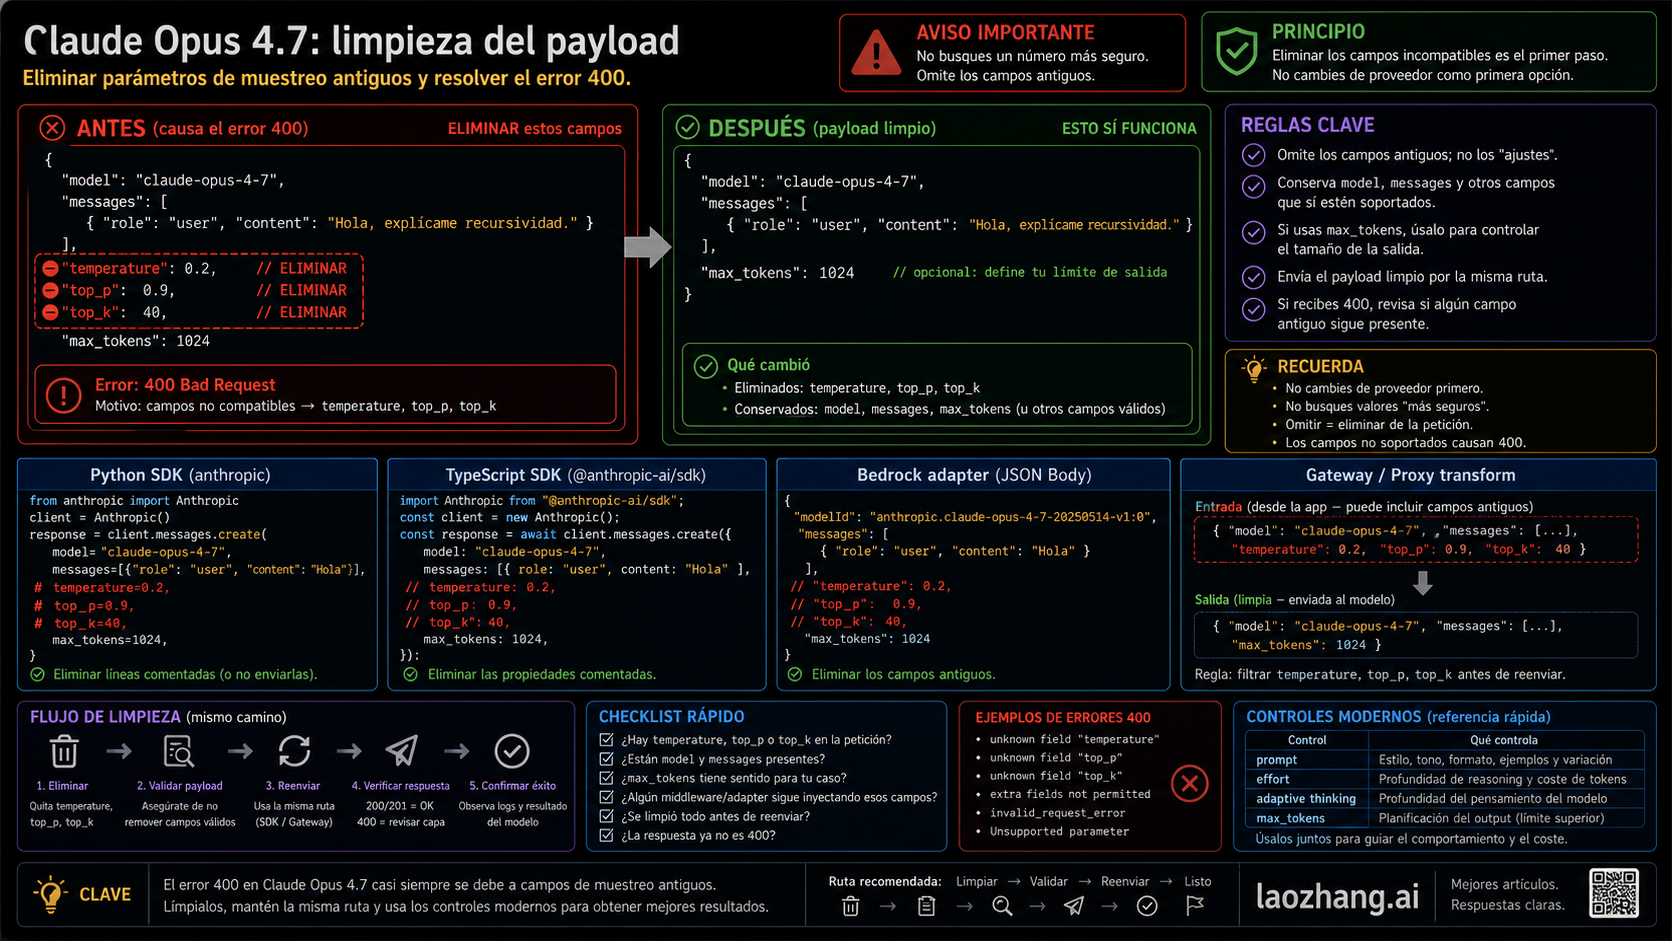Click the green check beside Eliminar líneas comentadas
Screen dimensions: 1672x941
[x=38, y=675]
